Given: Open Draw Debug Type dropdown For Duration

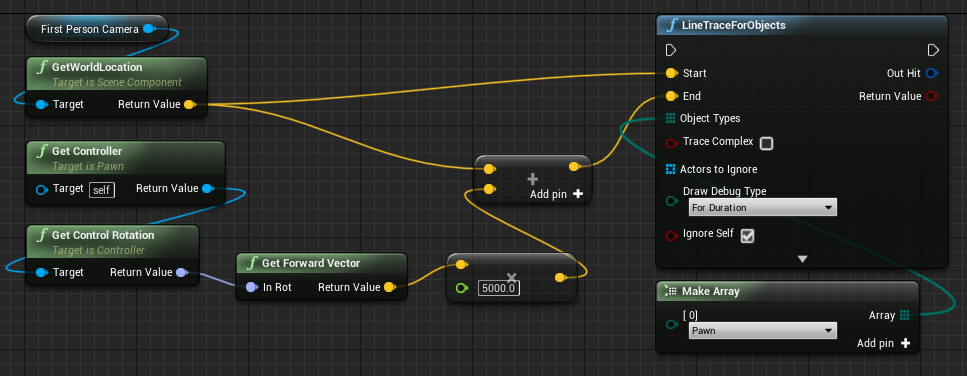Looking at the screenshot, I should [x=762, y=208].
